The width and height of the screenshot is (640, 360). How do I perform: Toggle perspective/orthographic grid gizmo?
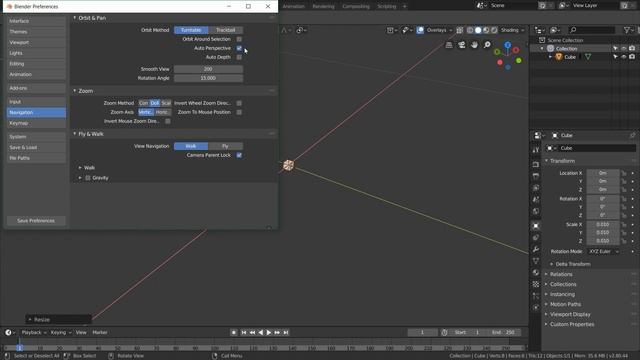pos(449,45)
